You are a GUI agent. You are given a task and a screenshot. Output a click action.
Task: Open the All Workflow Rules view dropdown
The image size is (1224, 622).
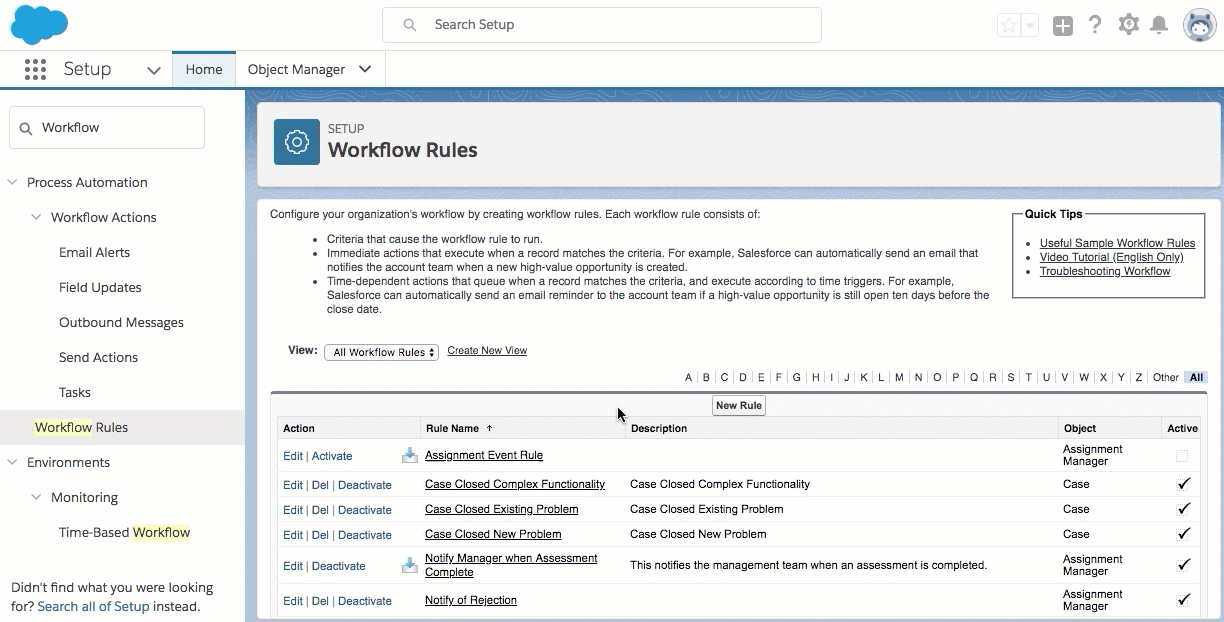click(x=381, y=352)
